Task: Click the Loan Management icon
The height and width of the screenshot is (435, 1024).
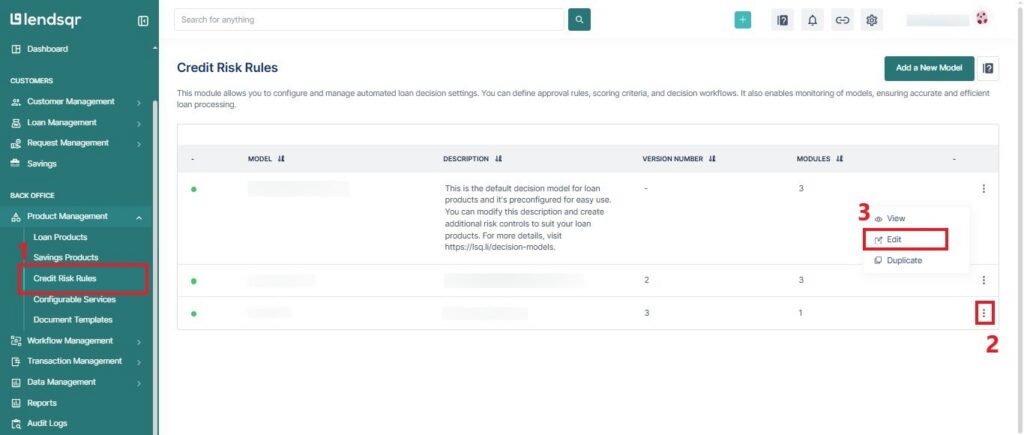Action: (16, 123)
